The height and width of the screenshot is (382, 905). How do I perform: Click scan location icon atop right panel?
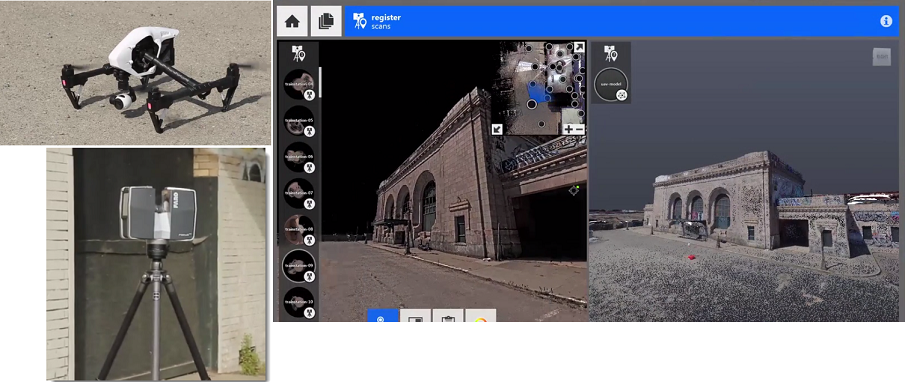click(611, 54)
